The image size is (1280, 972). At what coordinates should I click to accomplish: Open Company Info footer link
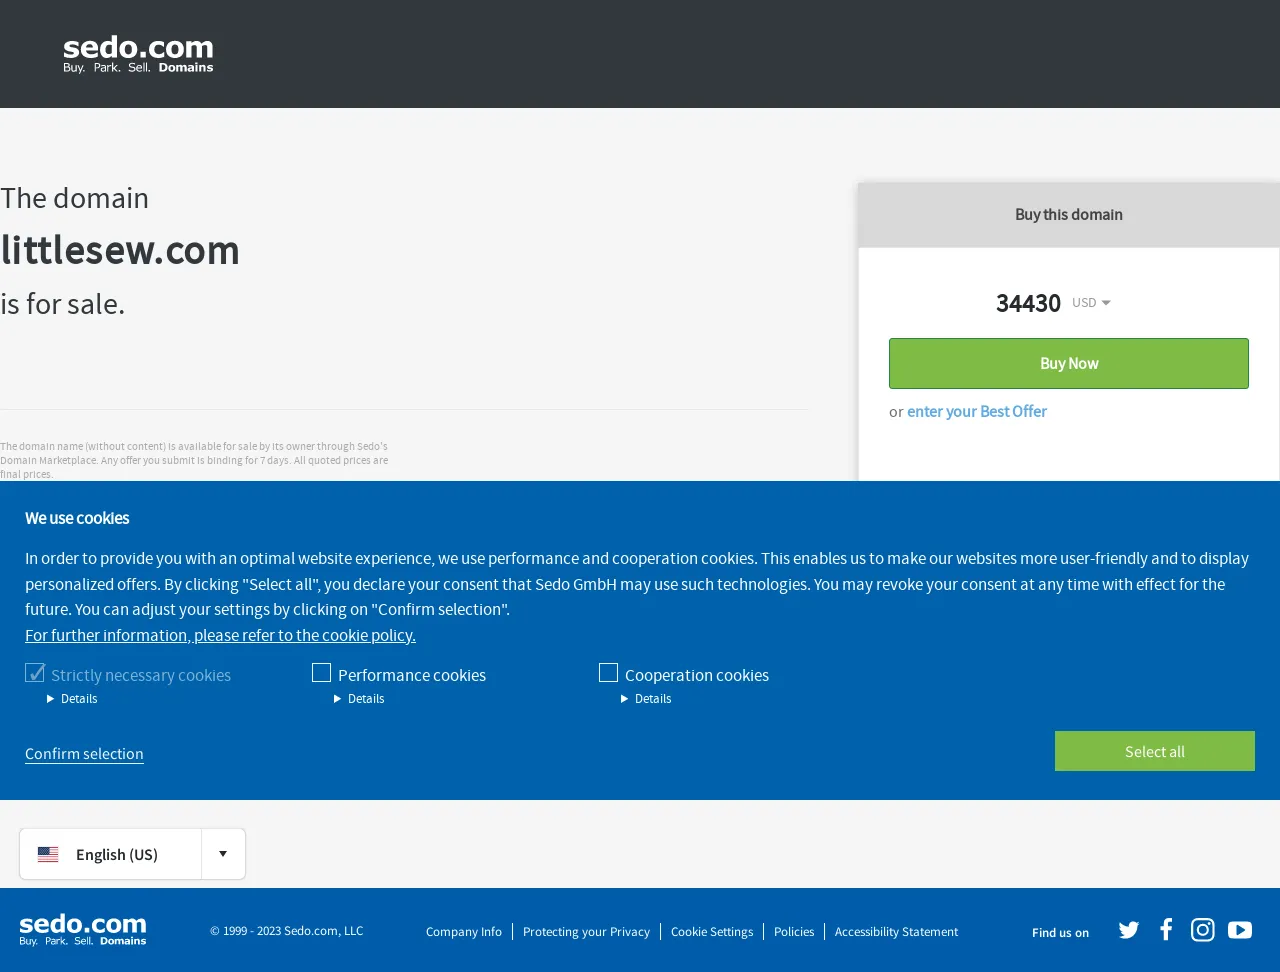coord(464,932)
